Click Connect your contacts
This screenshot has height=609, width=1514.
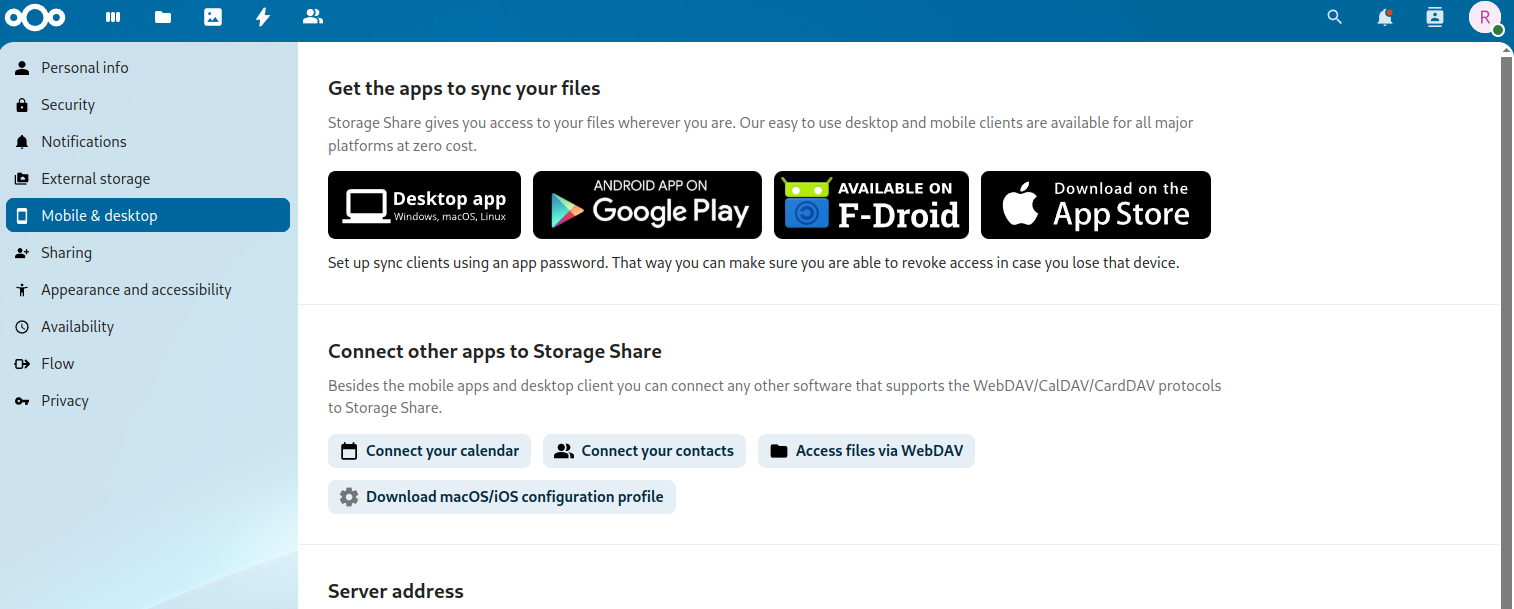coord(644,451)
